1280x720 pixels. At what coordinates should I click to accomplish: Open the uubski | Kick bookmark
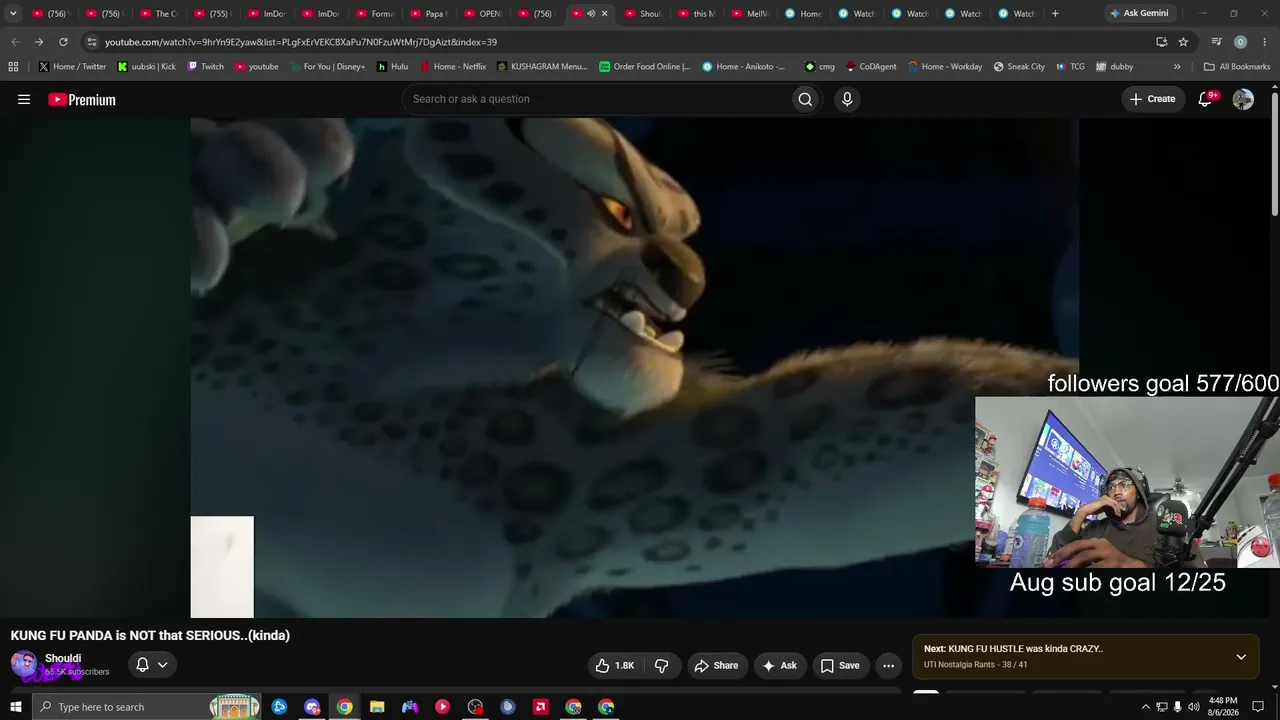147,67
